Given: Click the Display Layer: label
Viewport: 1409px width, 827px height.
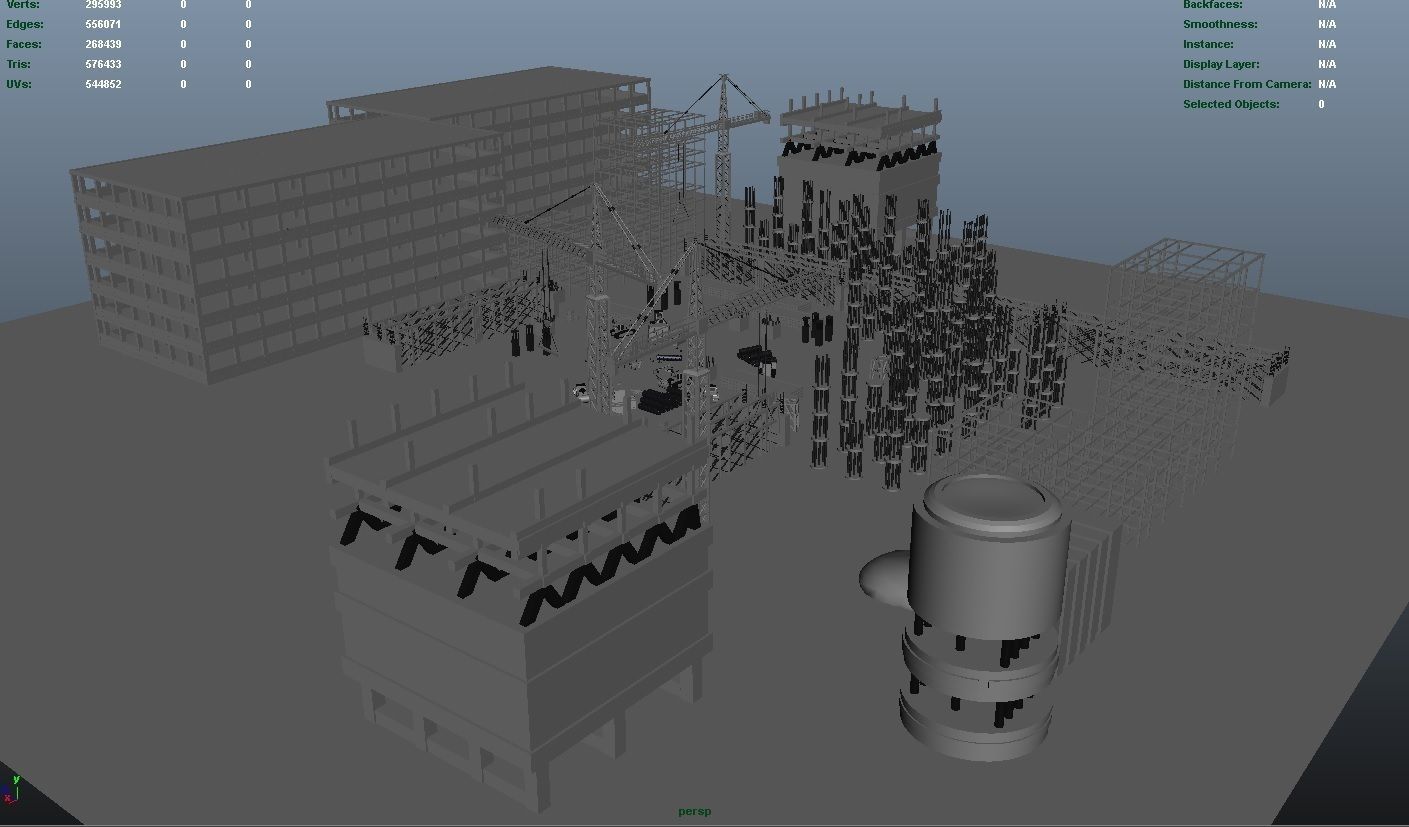Looking at the screenshot, I should point(1221,64).
